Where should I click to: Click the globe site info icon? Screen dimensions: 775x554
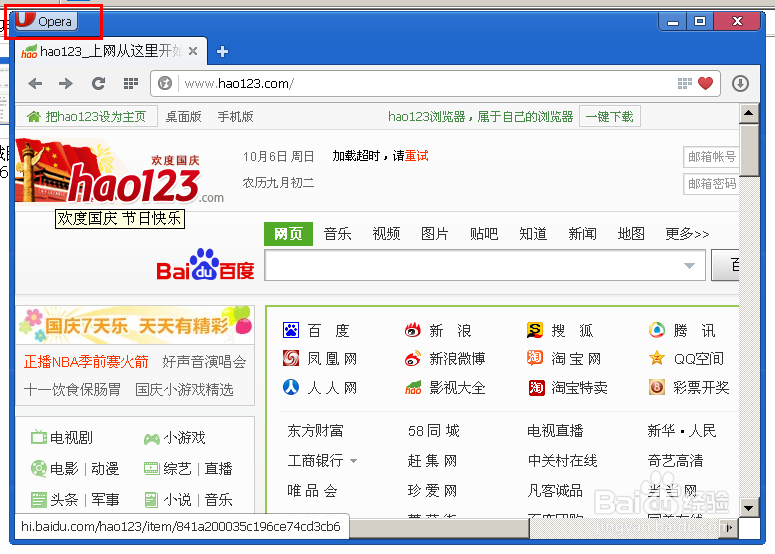click(165, 84)
